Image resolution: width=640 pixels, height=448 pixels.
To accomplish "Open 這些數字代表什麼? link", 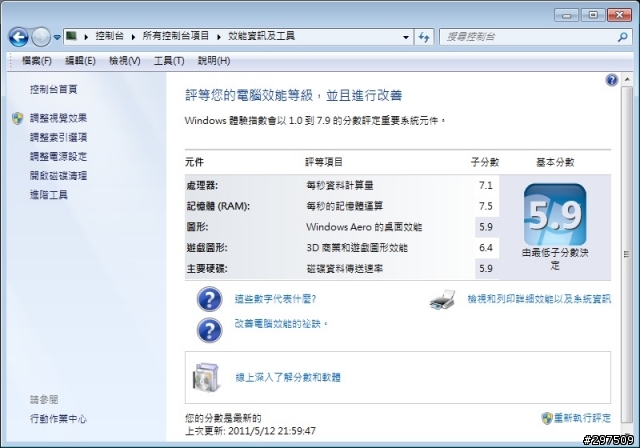I will coord(275,299).
